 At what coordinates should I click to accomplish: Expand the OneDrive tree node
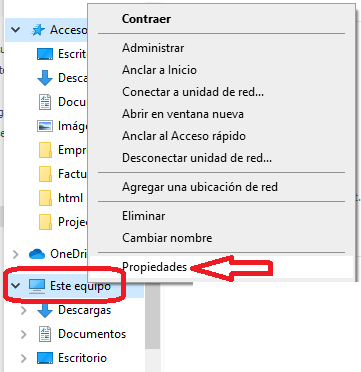(x=15, y=254)
